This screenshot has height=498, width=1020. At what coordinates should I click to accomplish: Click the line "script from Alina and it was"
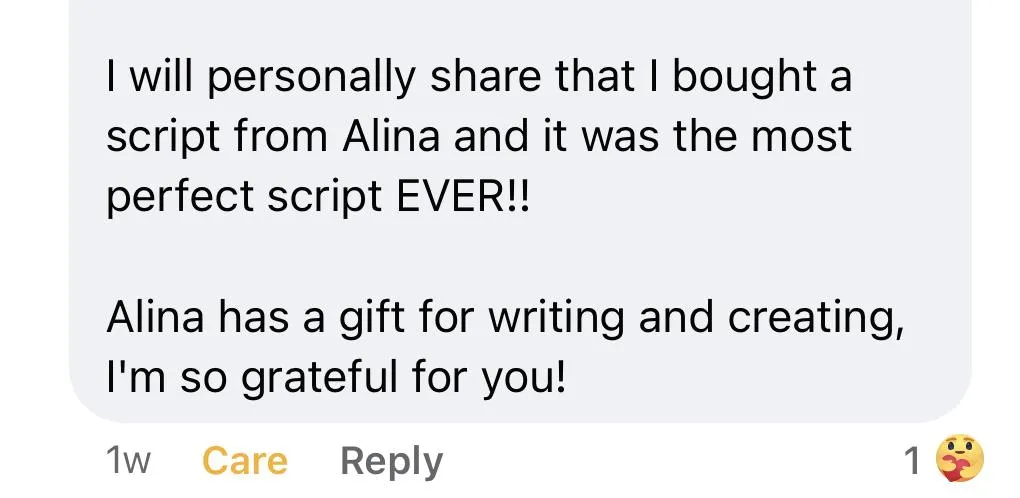pos(478,137)
